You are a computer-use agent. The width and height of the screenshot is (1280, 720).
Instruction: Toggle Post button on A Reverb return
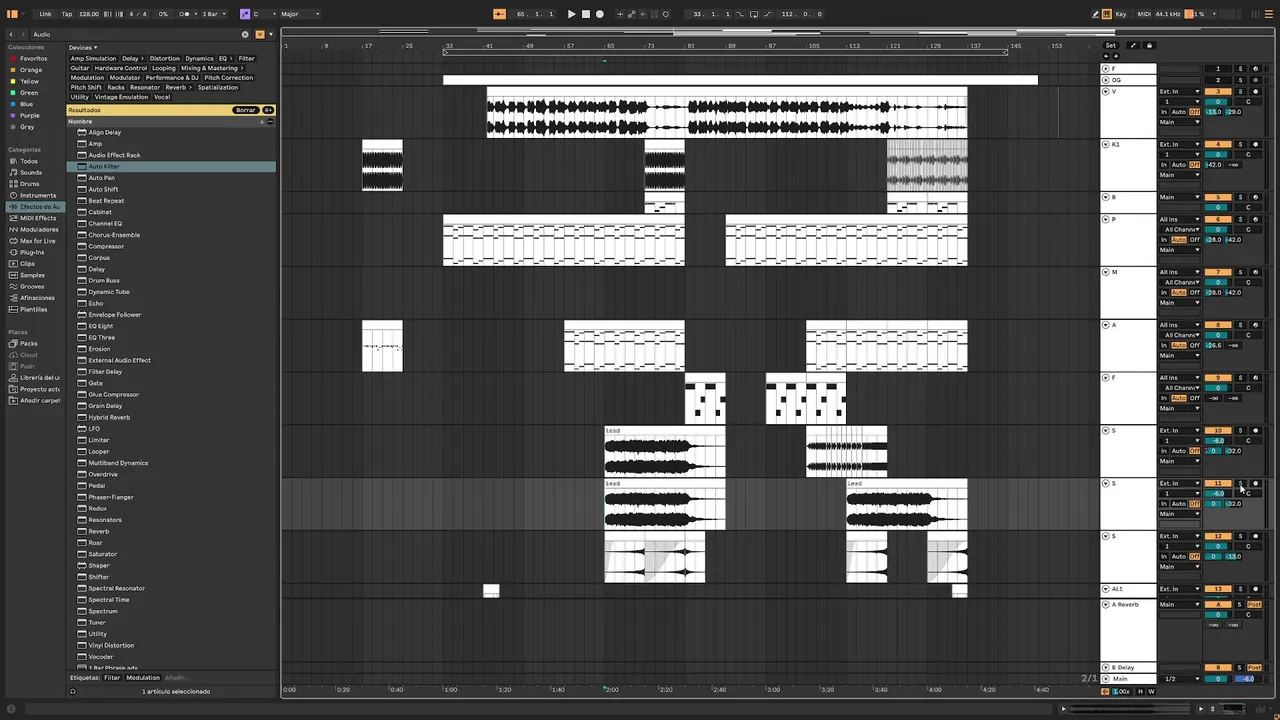[x=1254, y=604]
